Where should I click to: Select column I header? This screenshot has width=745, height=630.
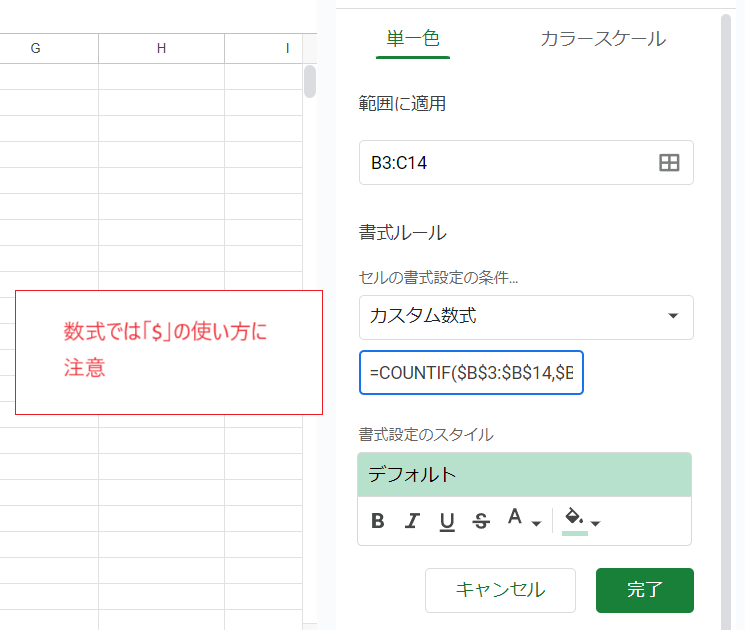point(264,48)
